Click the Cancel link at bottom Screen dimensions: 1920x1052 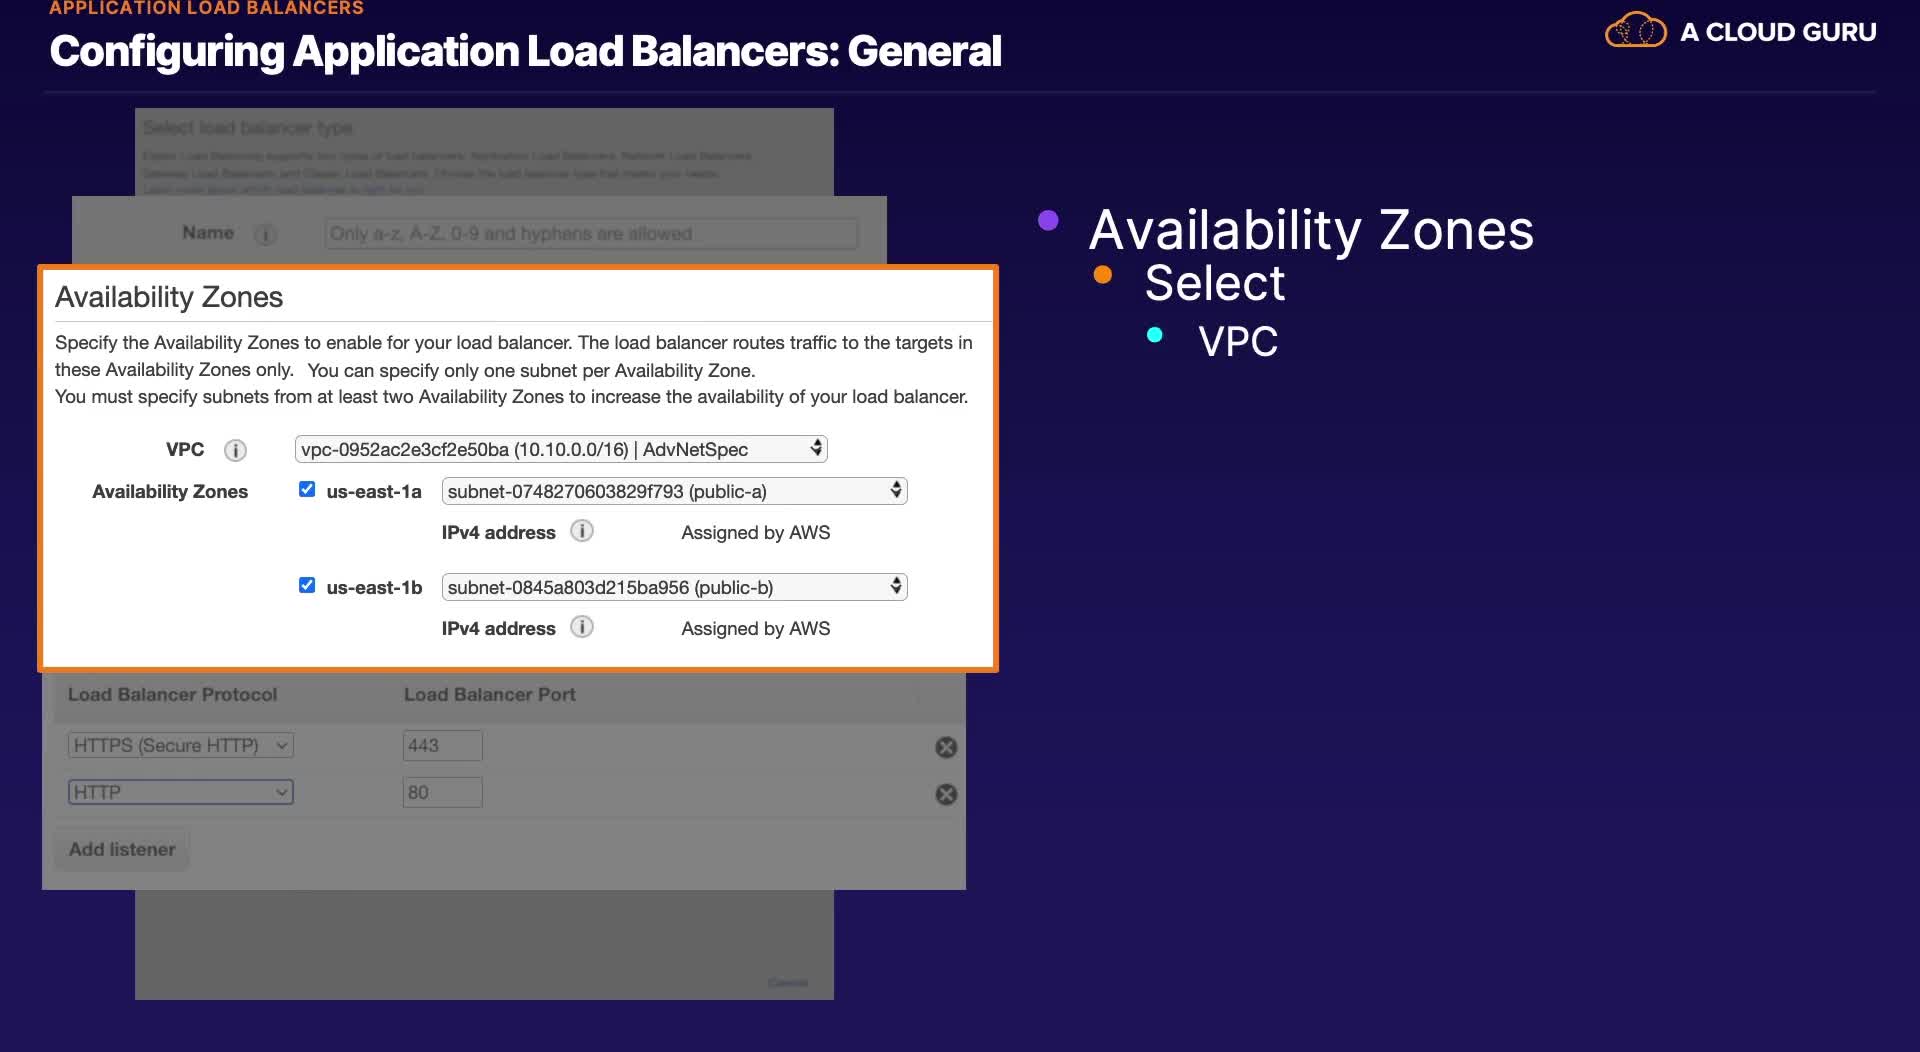pos(788,983)
